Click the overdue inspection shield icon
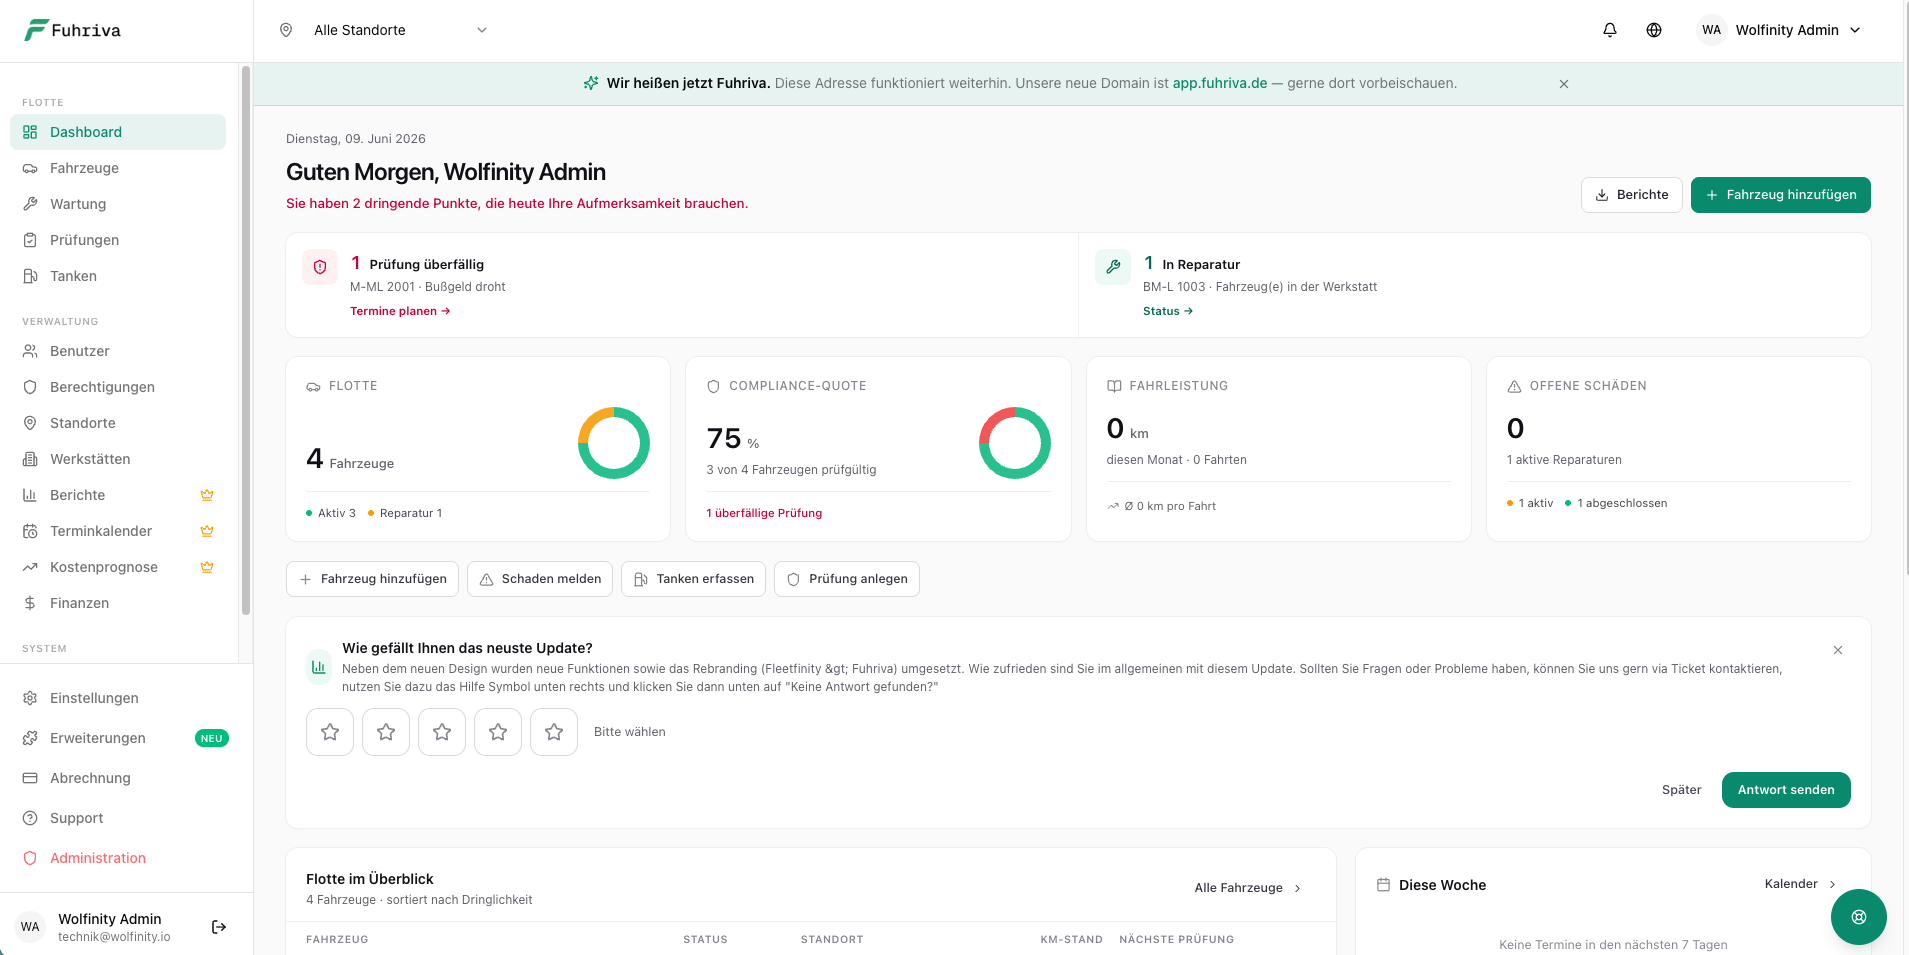 320,267
